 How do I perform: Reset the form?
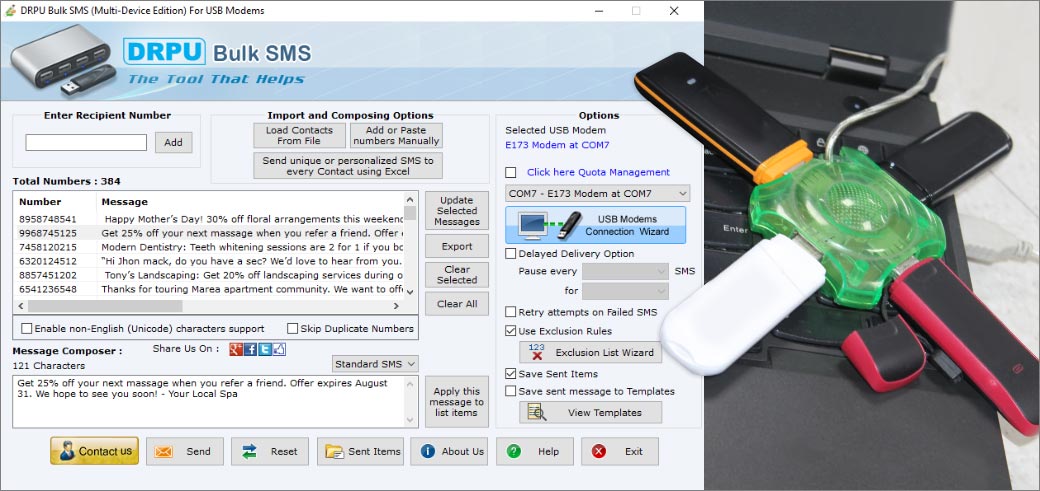269,451
